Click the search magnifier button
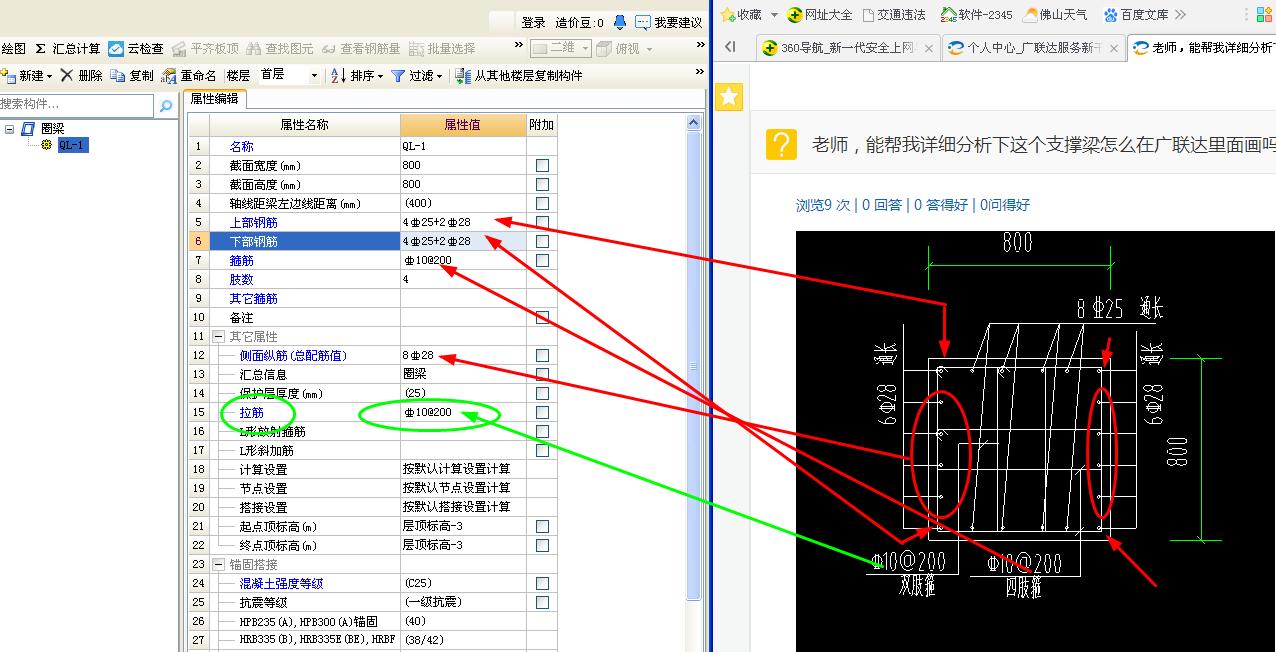Image resolution: width=1276 pixels, height=652 pixels. click(x=166, y=105)
